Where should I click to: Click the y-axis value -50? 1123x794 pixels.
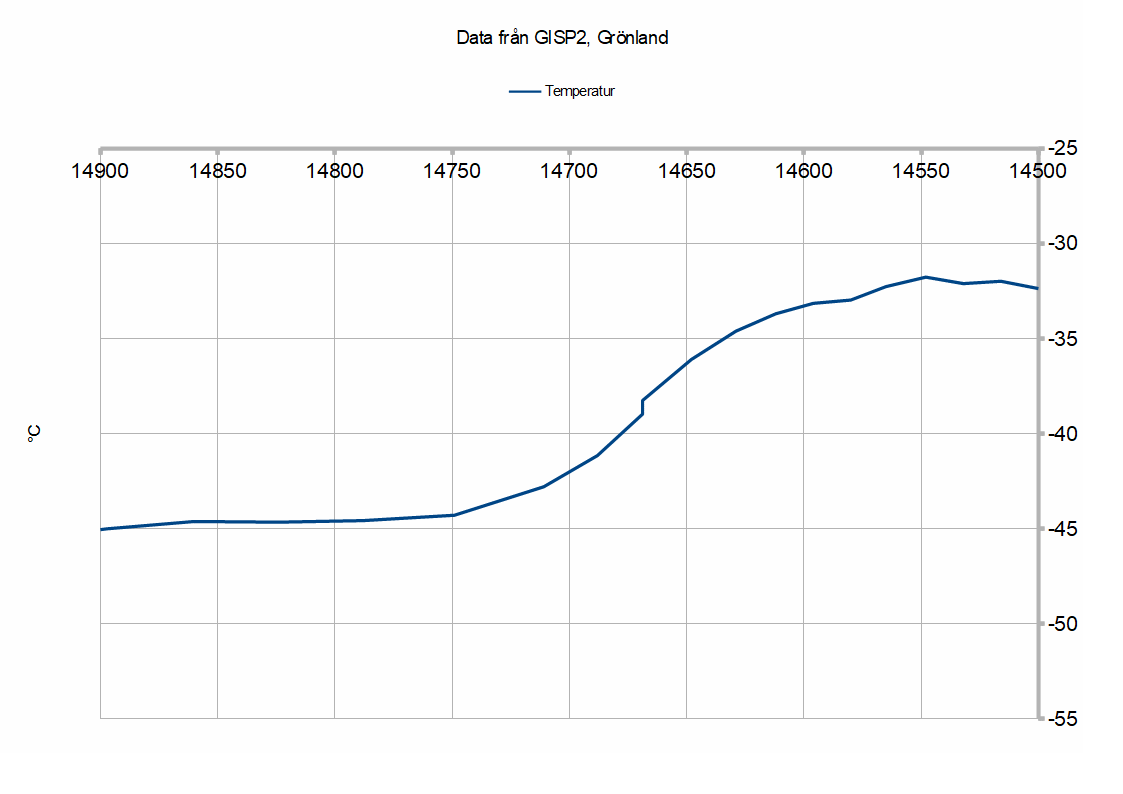coord(1063,624)
